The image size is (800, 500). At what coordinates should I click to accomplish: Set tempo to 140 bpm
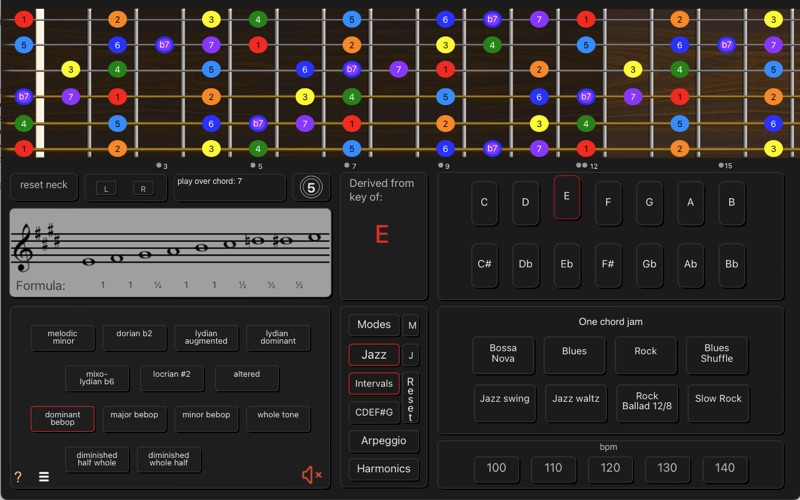(x=725, y=468)
